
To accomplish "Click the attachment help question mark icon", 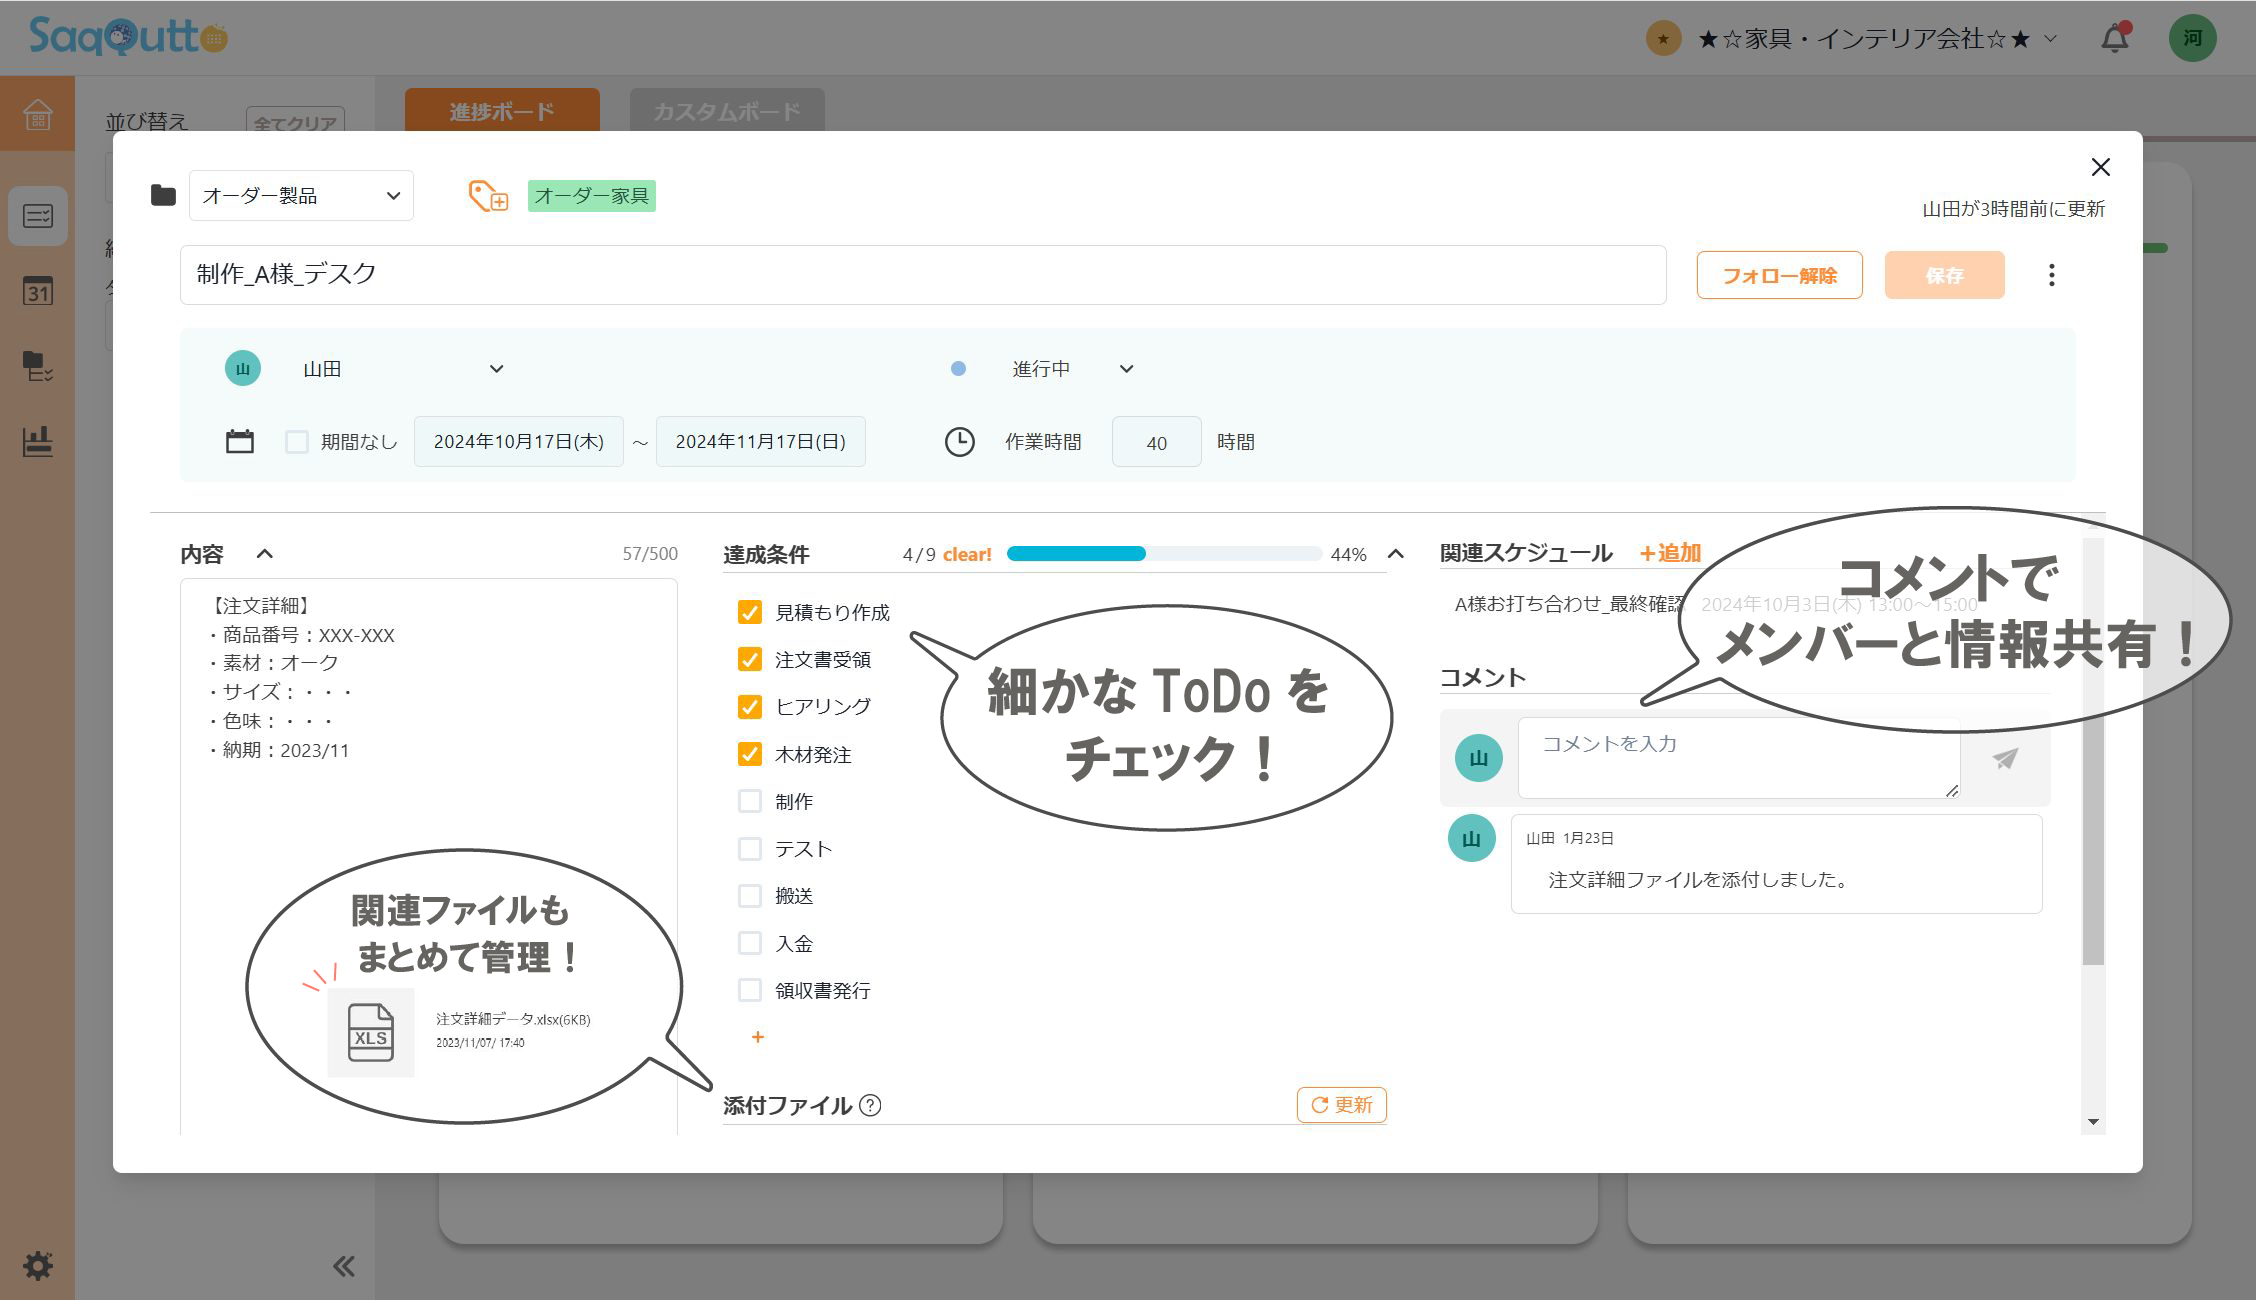I will 870,1105.
